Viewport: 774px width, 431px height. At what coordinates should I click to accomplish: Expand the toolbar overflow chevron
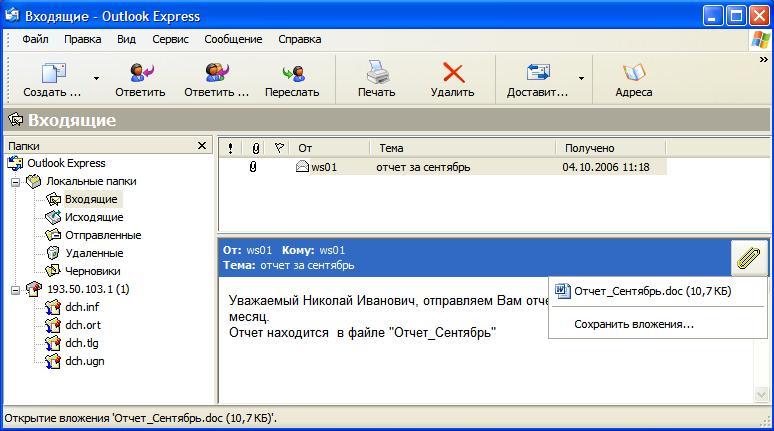click(x=763, y=59)
